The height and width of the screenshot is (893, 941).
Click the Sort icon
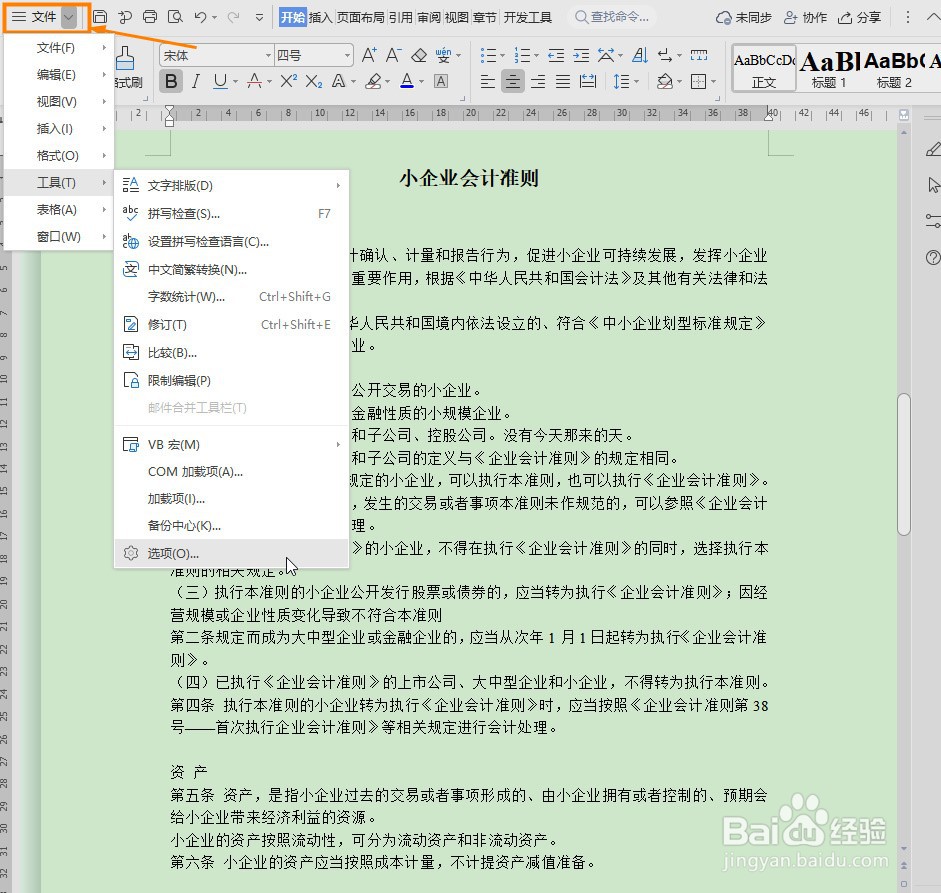640,56
